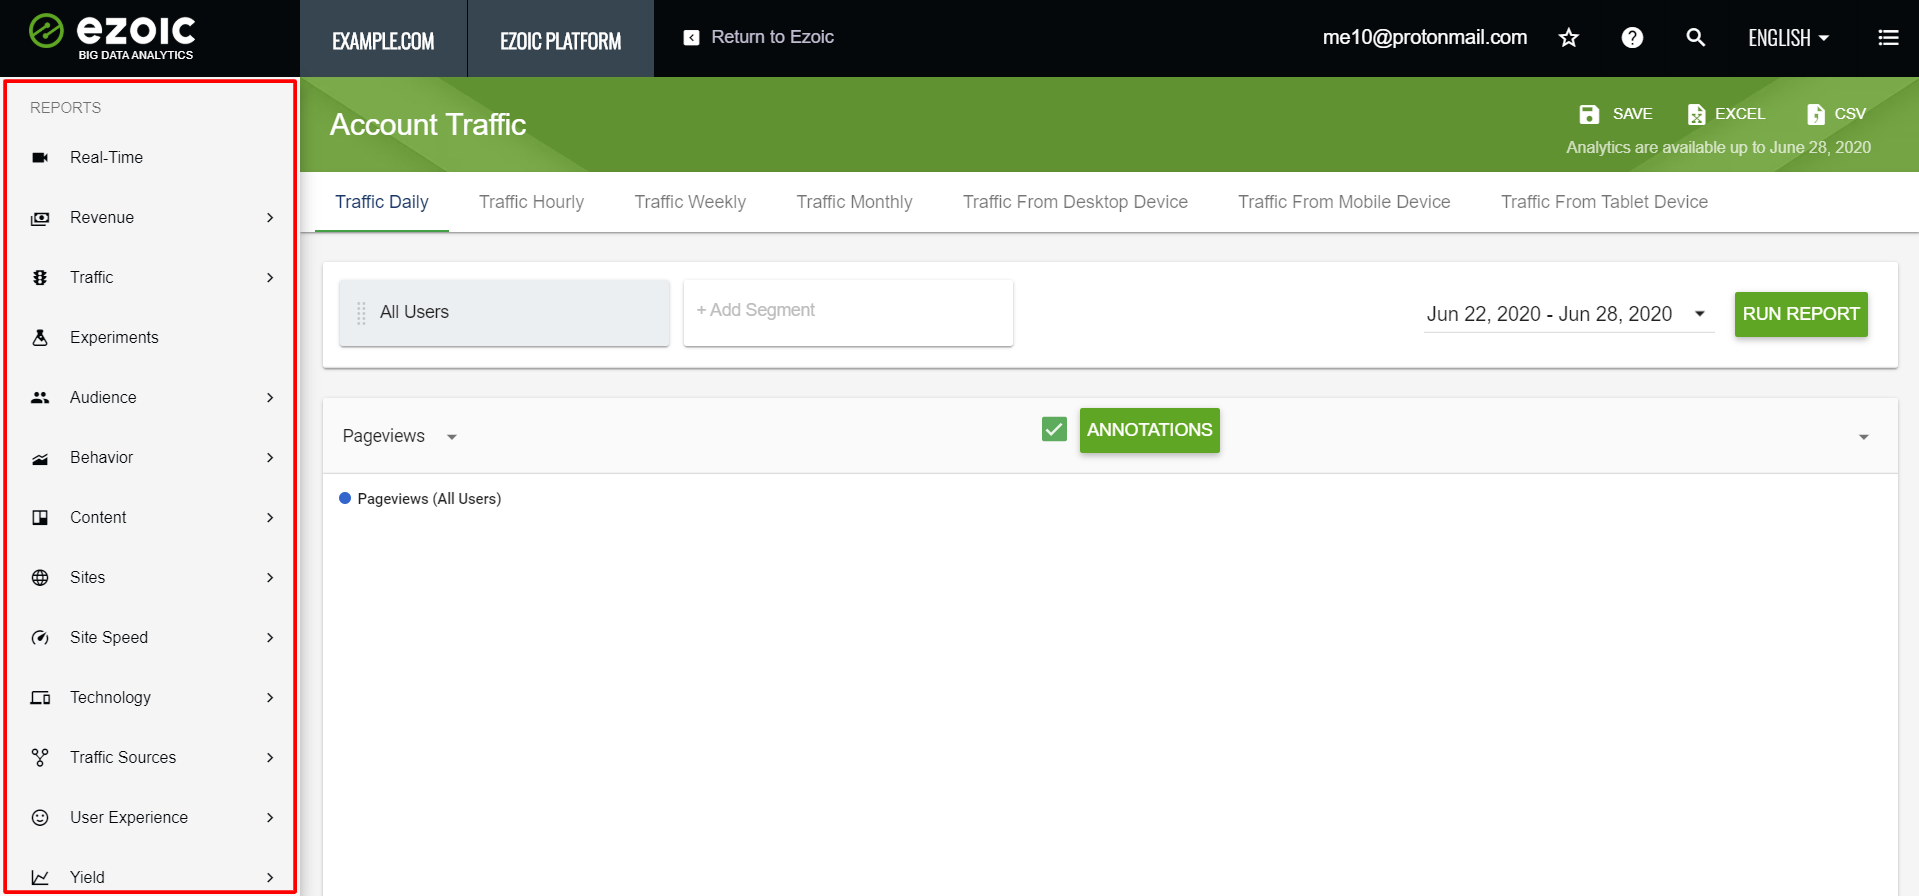The height and width of the screenshot is (896, 1919).
Task: Open the date range dropdown
Action: 1699,314
